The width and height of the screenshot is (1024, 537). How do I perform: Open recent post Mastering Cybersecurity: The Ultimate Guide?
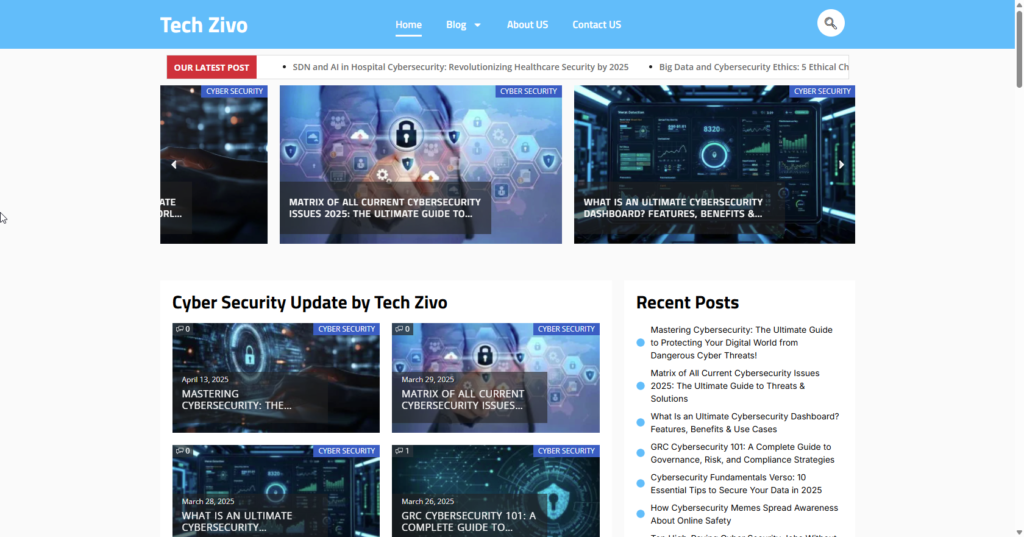tap(741, 342)
